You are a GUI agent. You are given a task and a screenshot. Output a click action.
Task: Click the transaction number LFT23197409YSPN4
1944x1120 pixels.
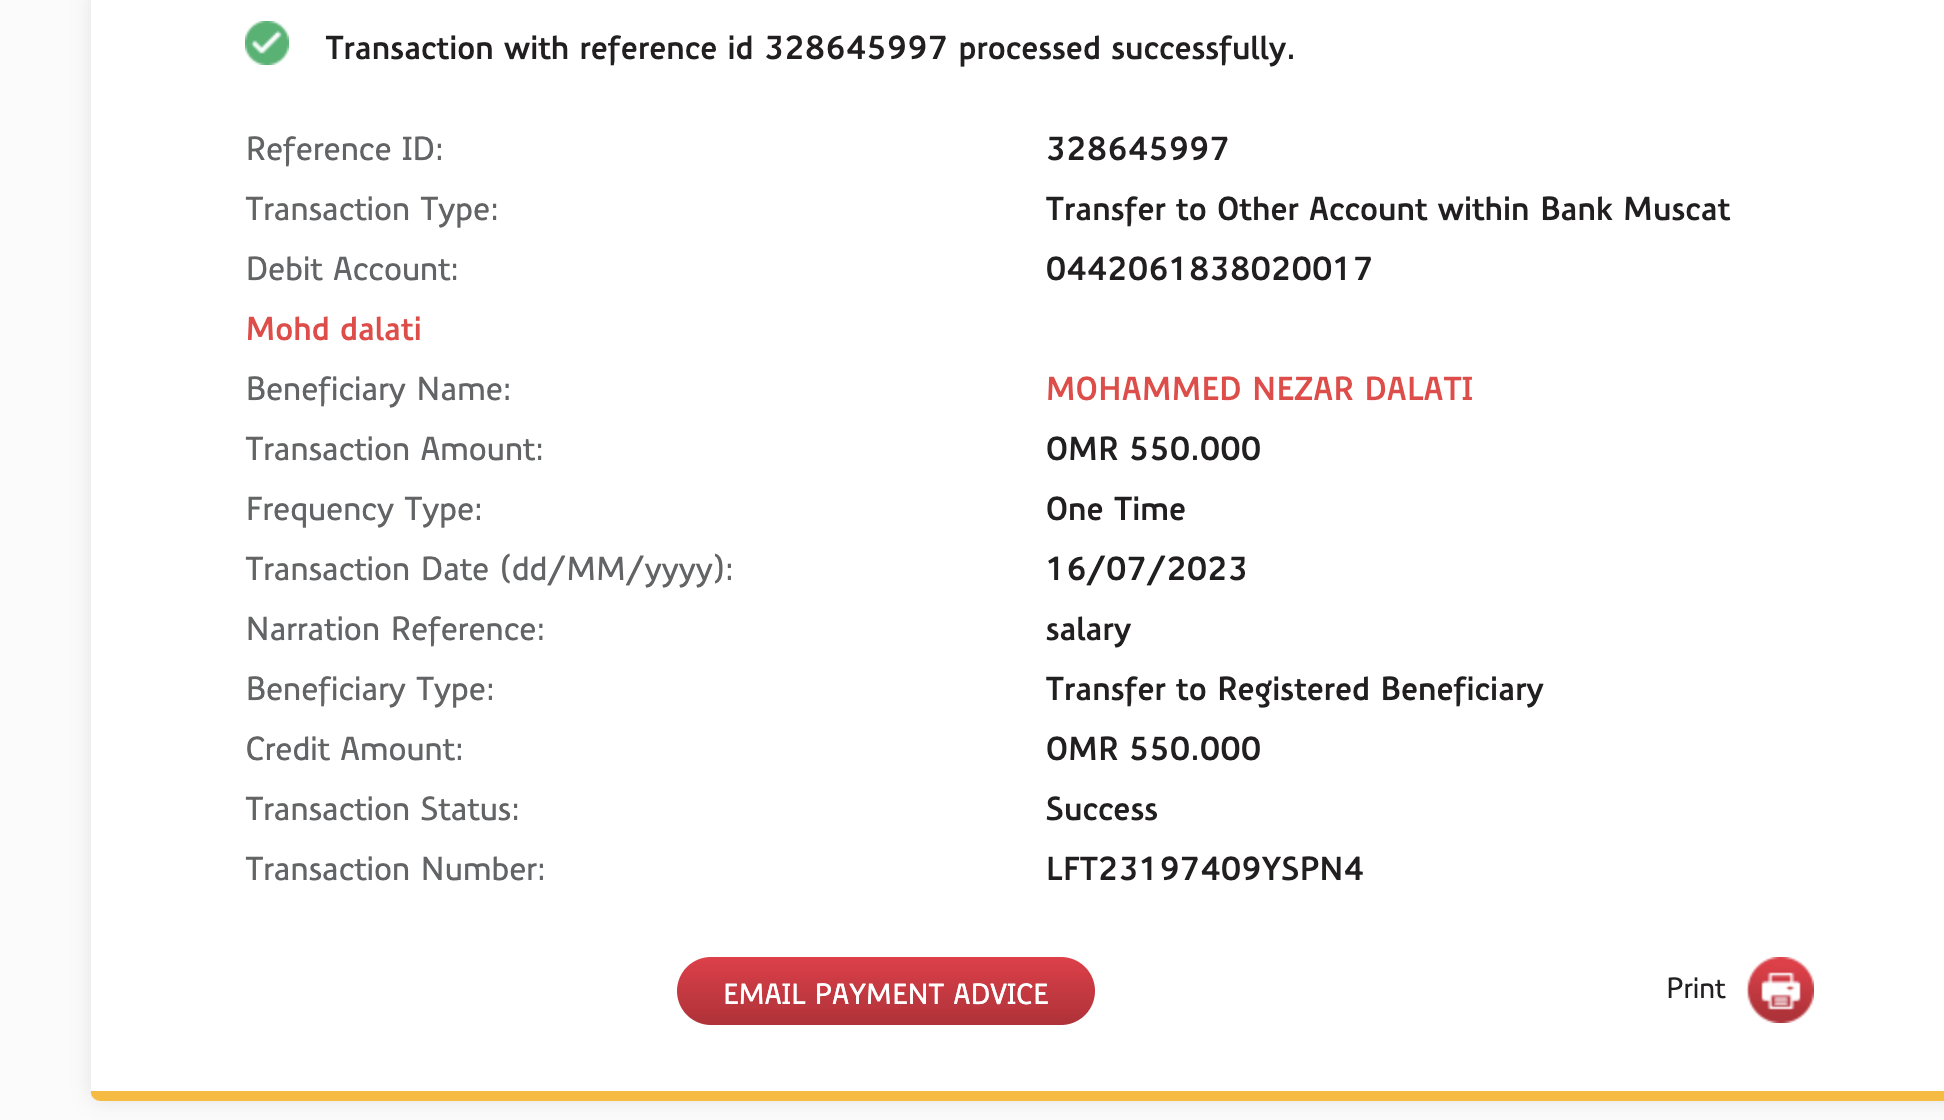point(1204,869)
